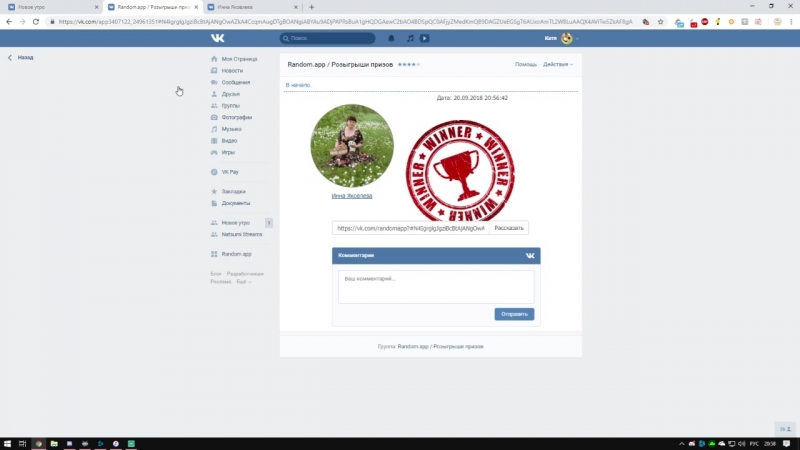This screenshot has width=800, height=450.
Task: Open the Катя profile menu
Action: 558,38
